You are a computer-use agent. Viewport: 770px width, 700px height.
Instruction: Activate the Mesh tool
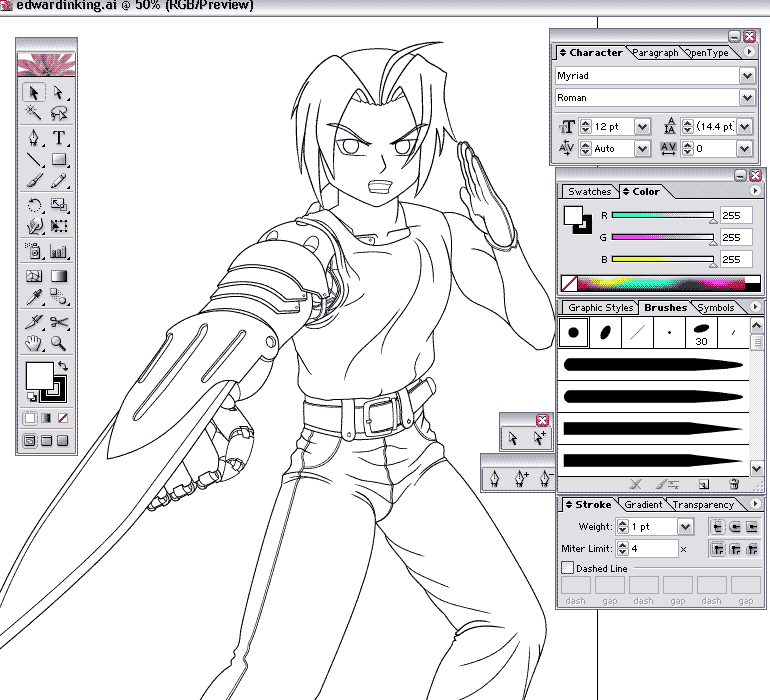click(x=34, y=276)
